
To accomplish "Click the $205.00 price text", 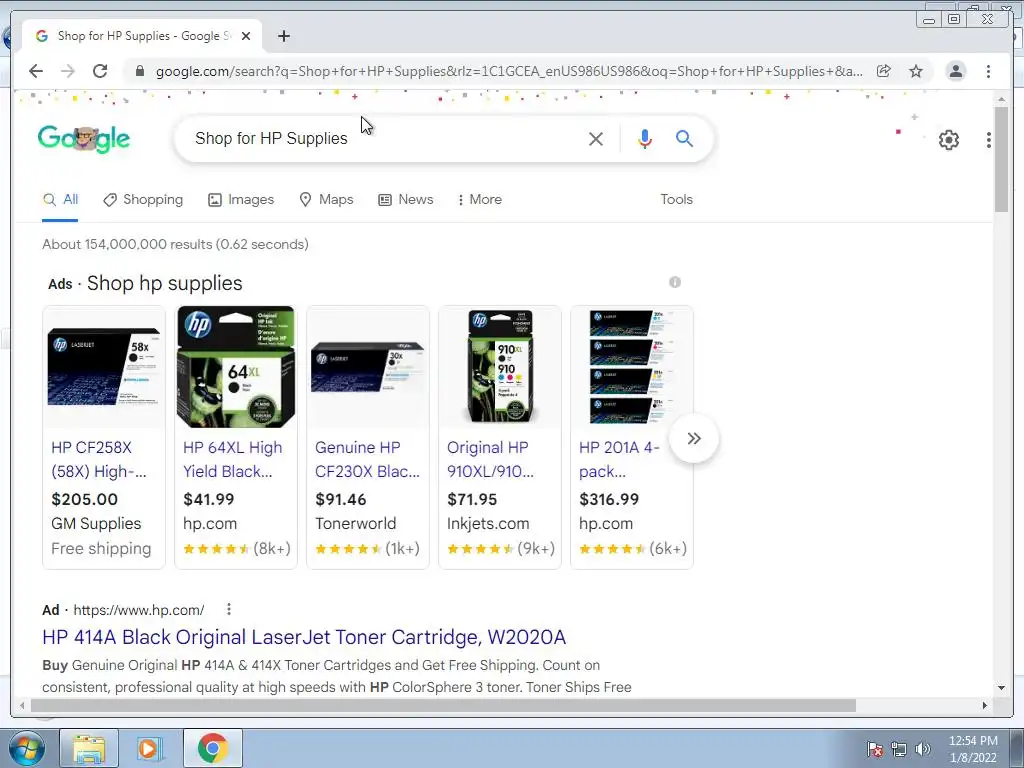I will point(84,500).
